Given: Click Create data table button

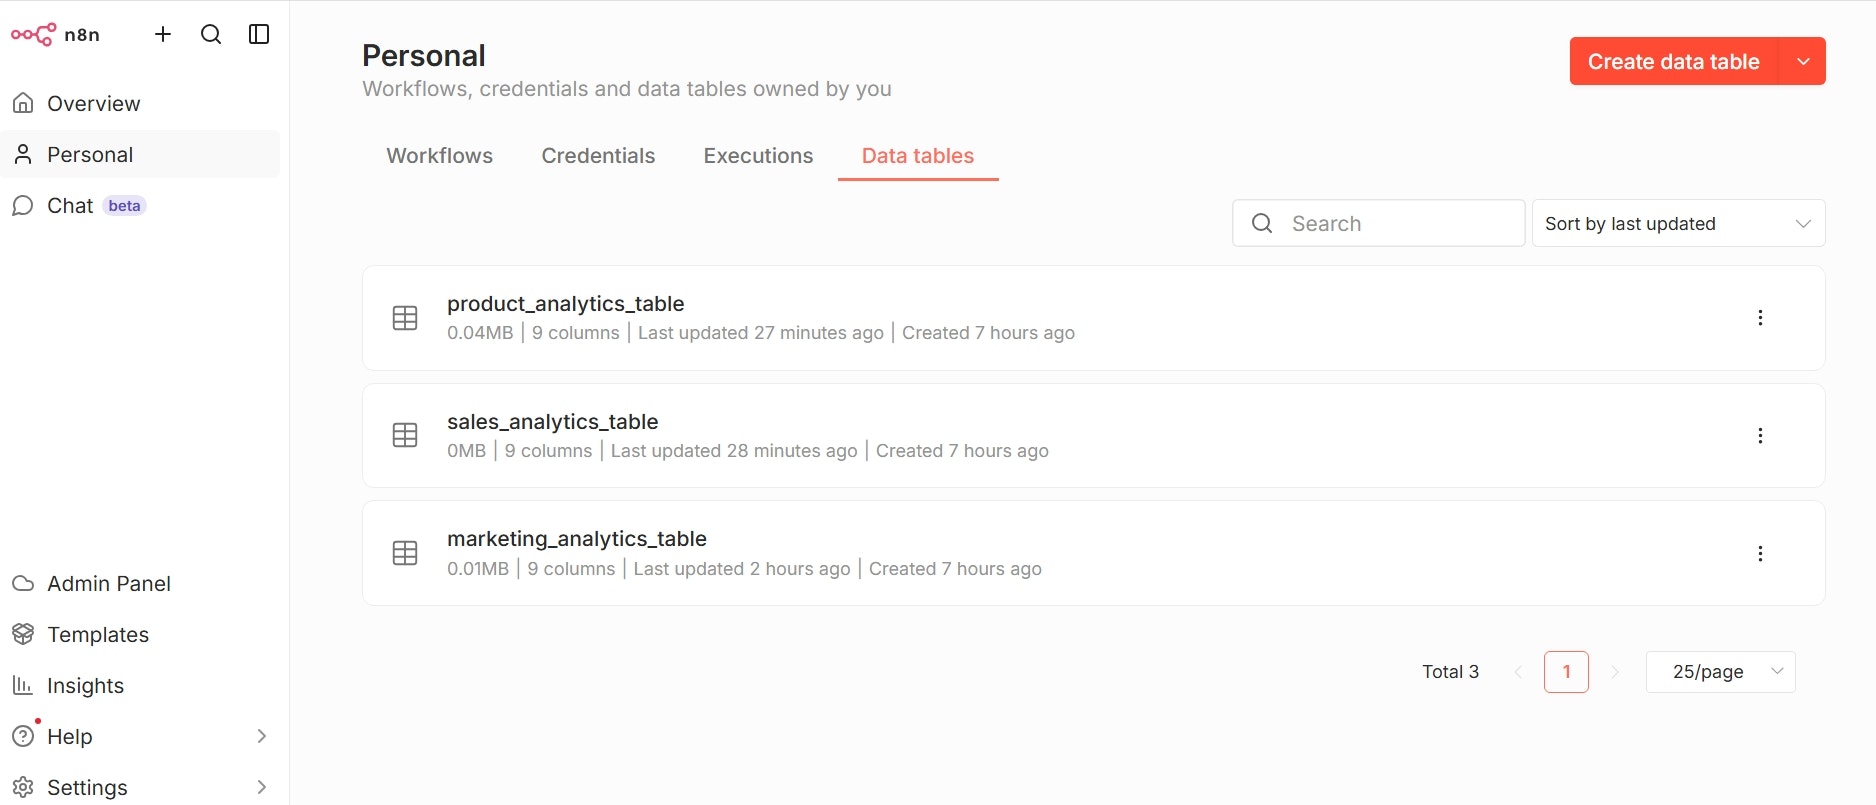Looking at the screenshot, I should point(1674,61).
